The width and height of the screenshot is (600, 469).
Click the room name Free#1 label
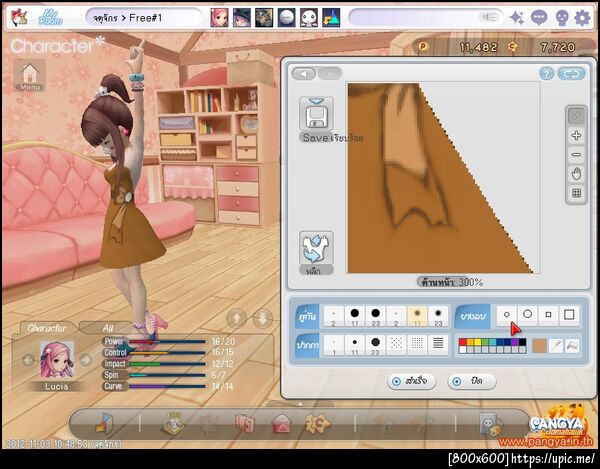pyautogui.click(x=145, y=18)
